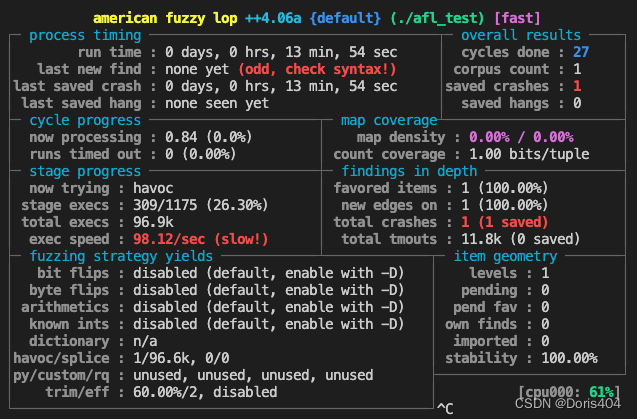Click exec speed '98.12/sec (slow!)'
This screenshot has height=419, width=637.
[x=201, y=240]
